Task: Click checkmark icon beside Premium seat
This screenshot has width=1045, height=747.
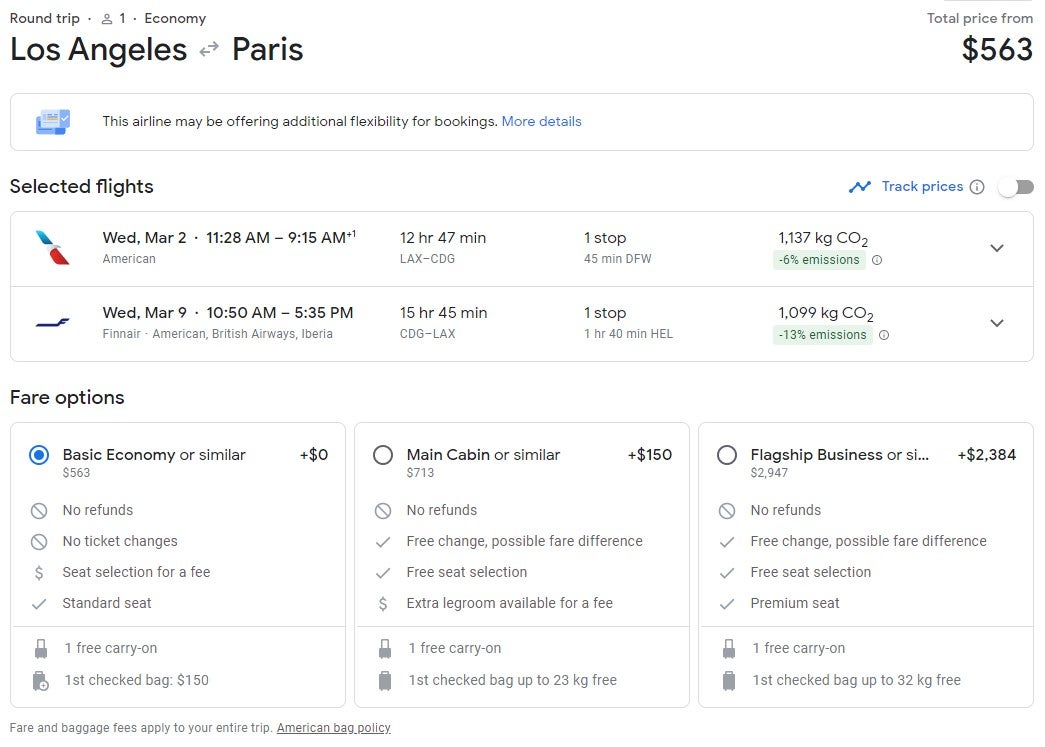Action: pyautogui.click(x=727, y=604)
